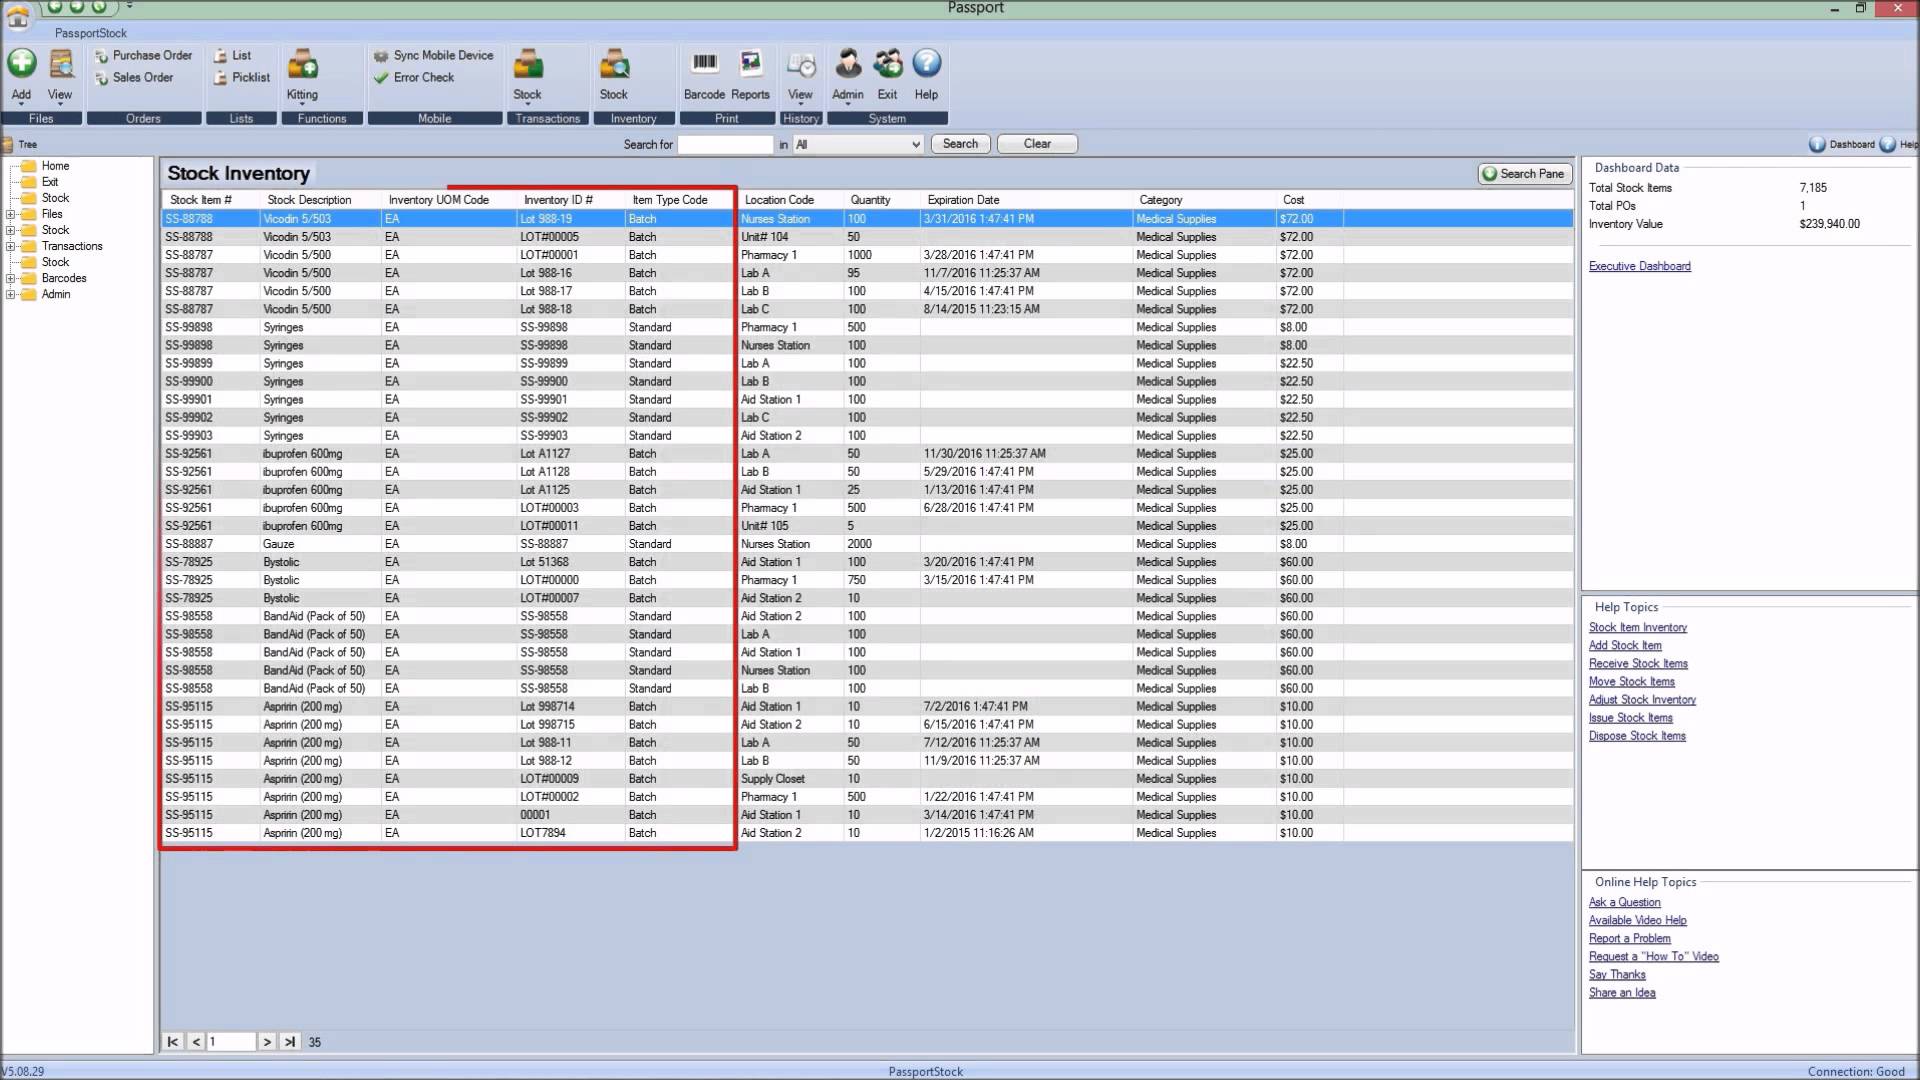The image size is (1920, 1080).
Task: Open the search field dropdown showing All
Action: tap(915, 144)
